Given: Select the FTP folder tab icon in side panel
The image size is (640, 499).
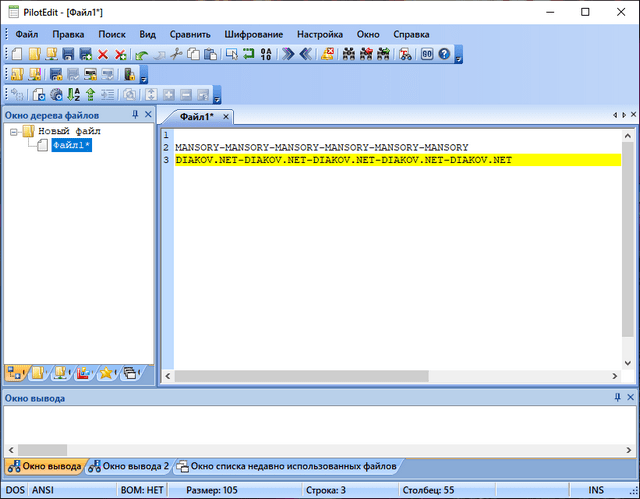Looking at the screenshot, I should click(x=60, y=373).
